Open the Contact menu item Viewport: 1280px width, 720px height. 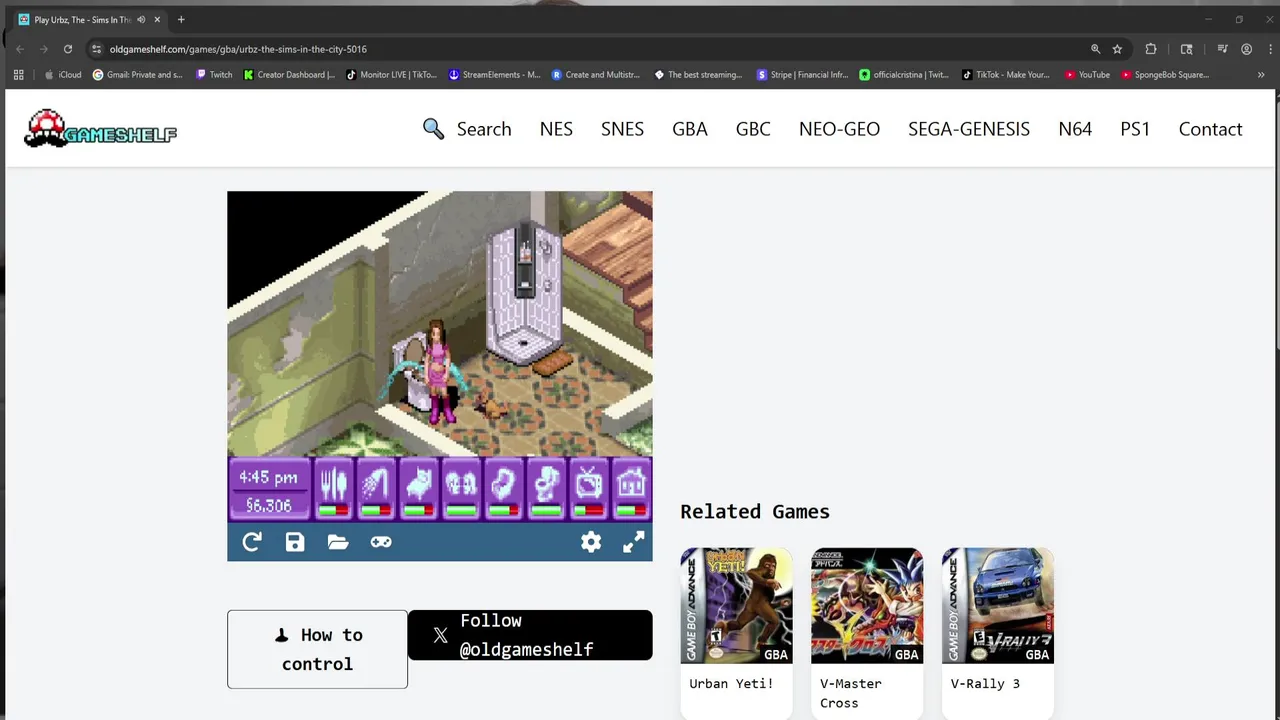point(1210,129)
